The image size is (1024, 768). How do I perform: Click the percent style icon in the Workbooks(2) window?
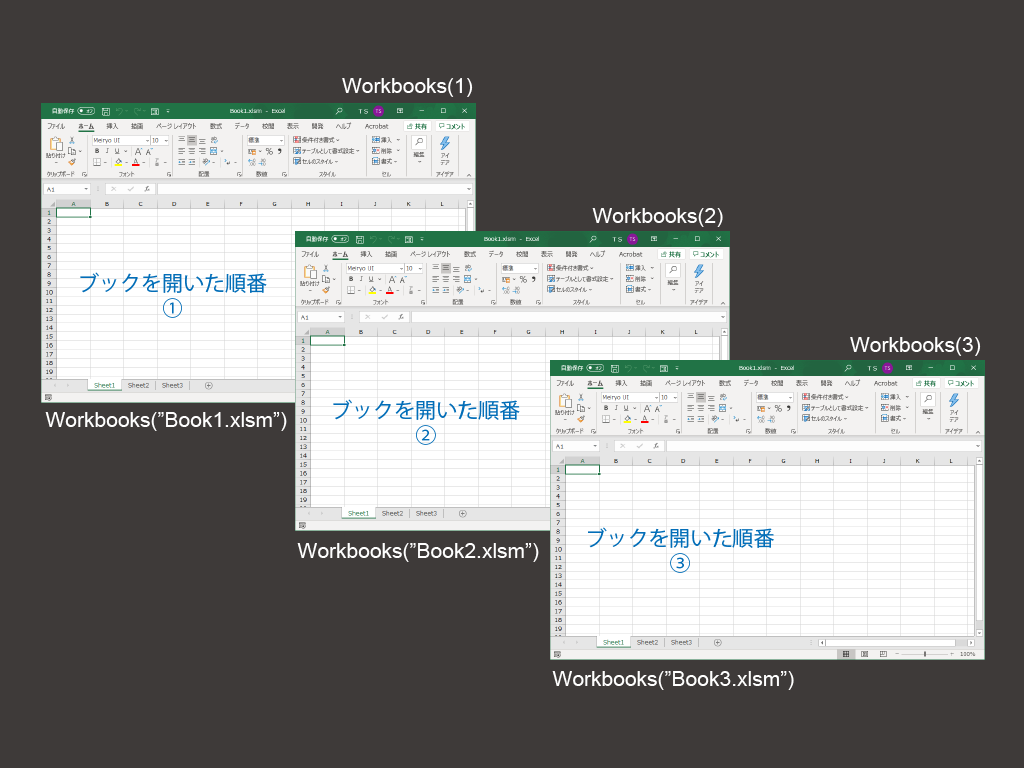pyautogui.click(x=521, y=279)
